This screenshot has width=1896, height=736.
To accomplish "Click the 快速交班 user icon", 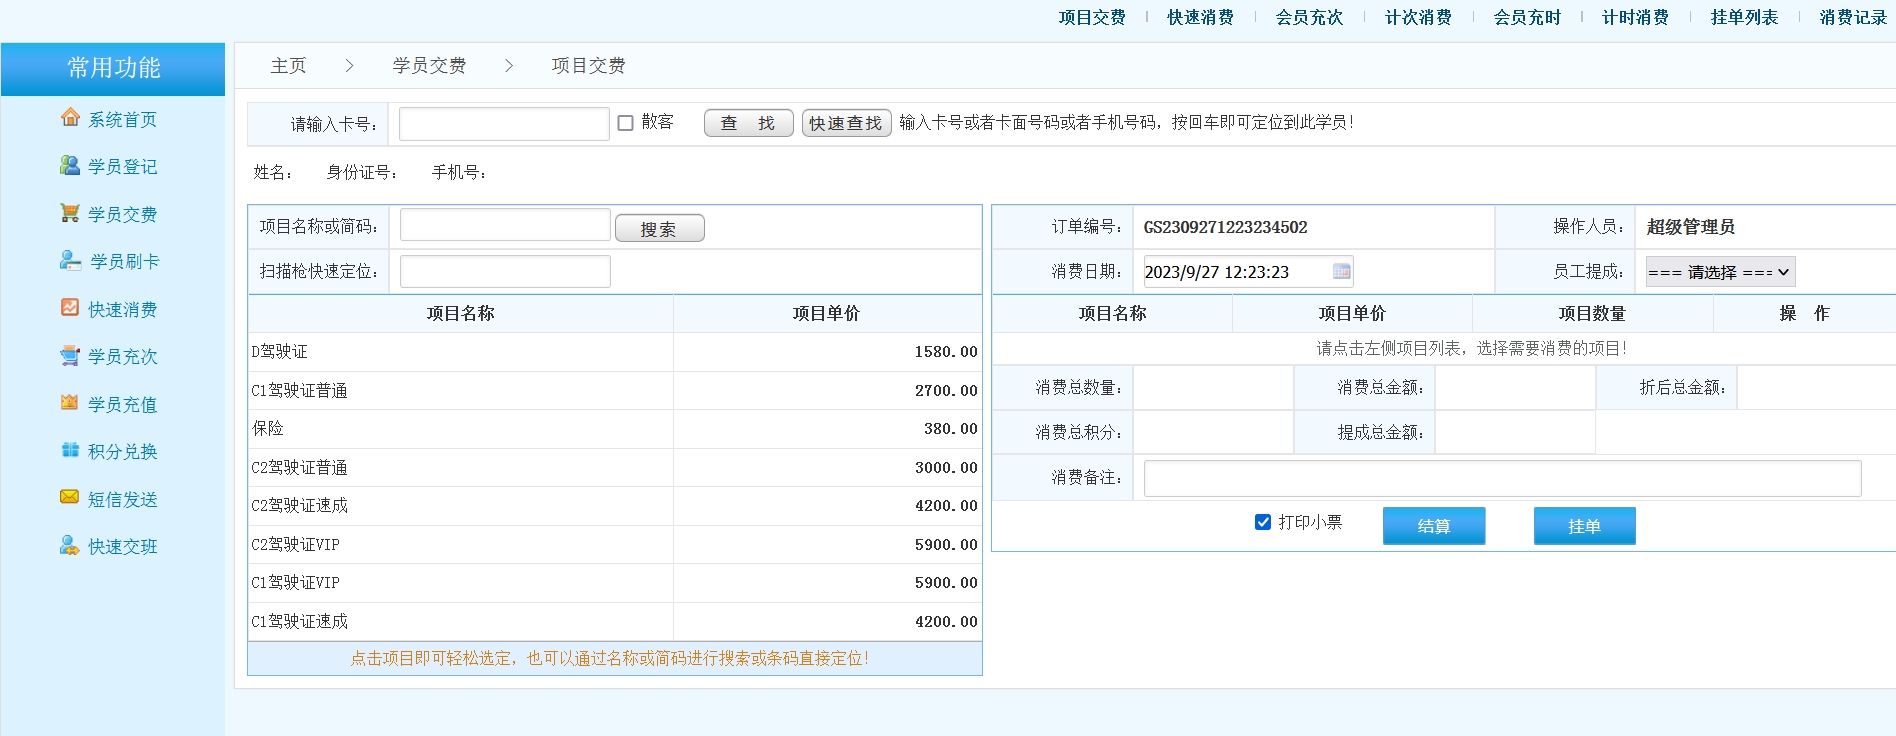I will pos(70,545).
